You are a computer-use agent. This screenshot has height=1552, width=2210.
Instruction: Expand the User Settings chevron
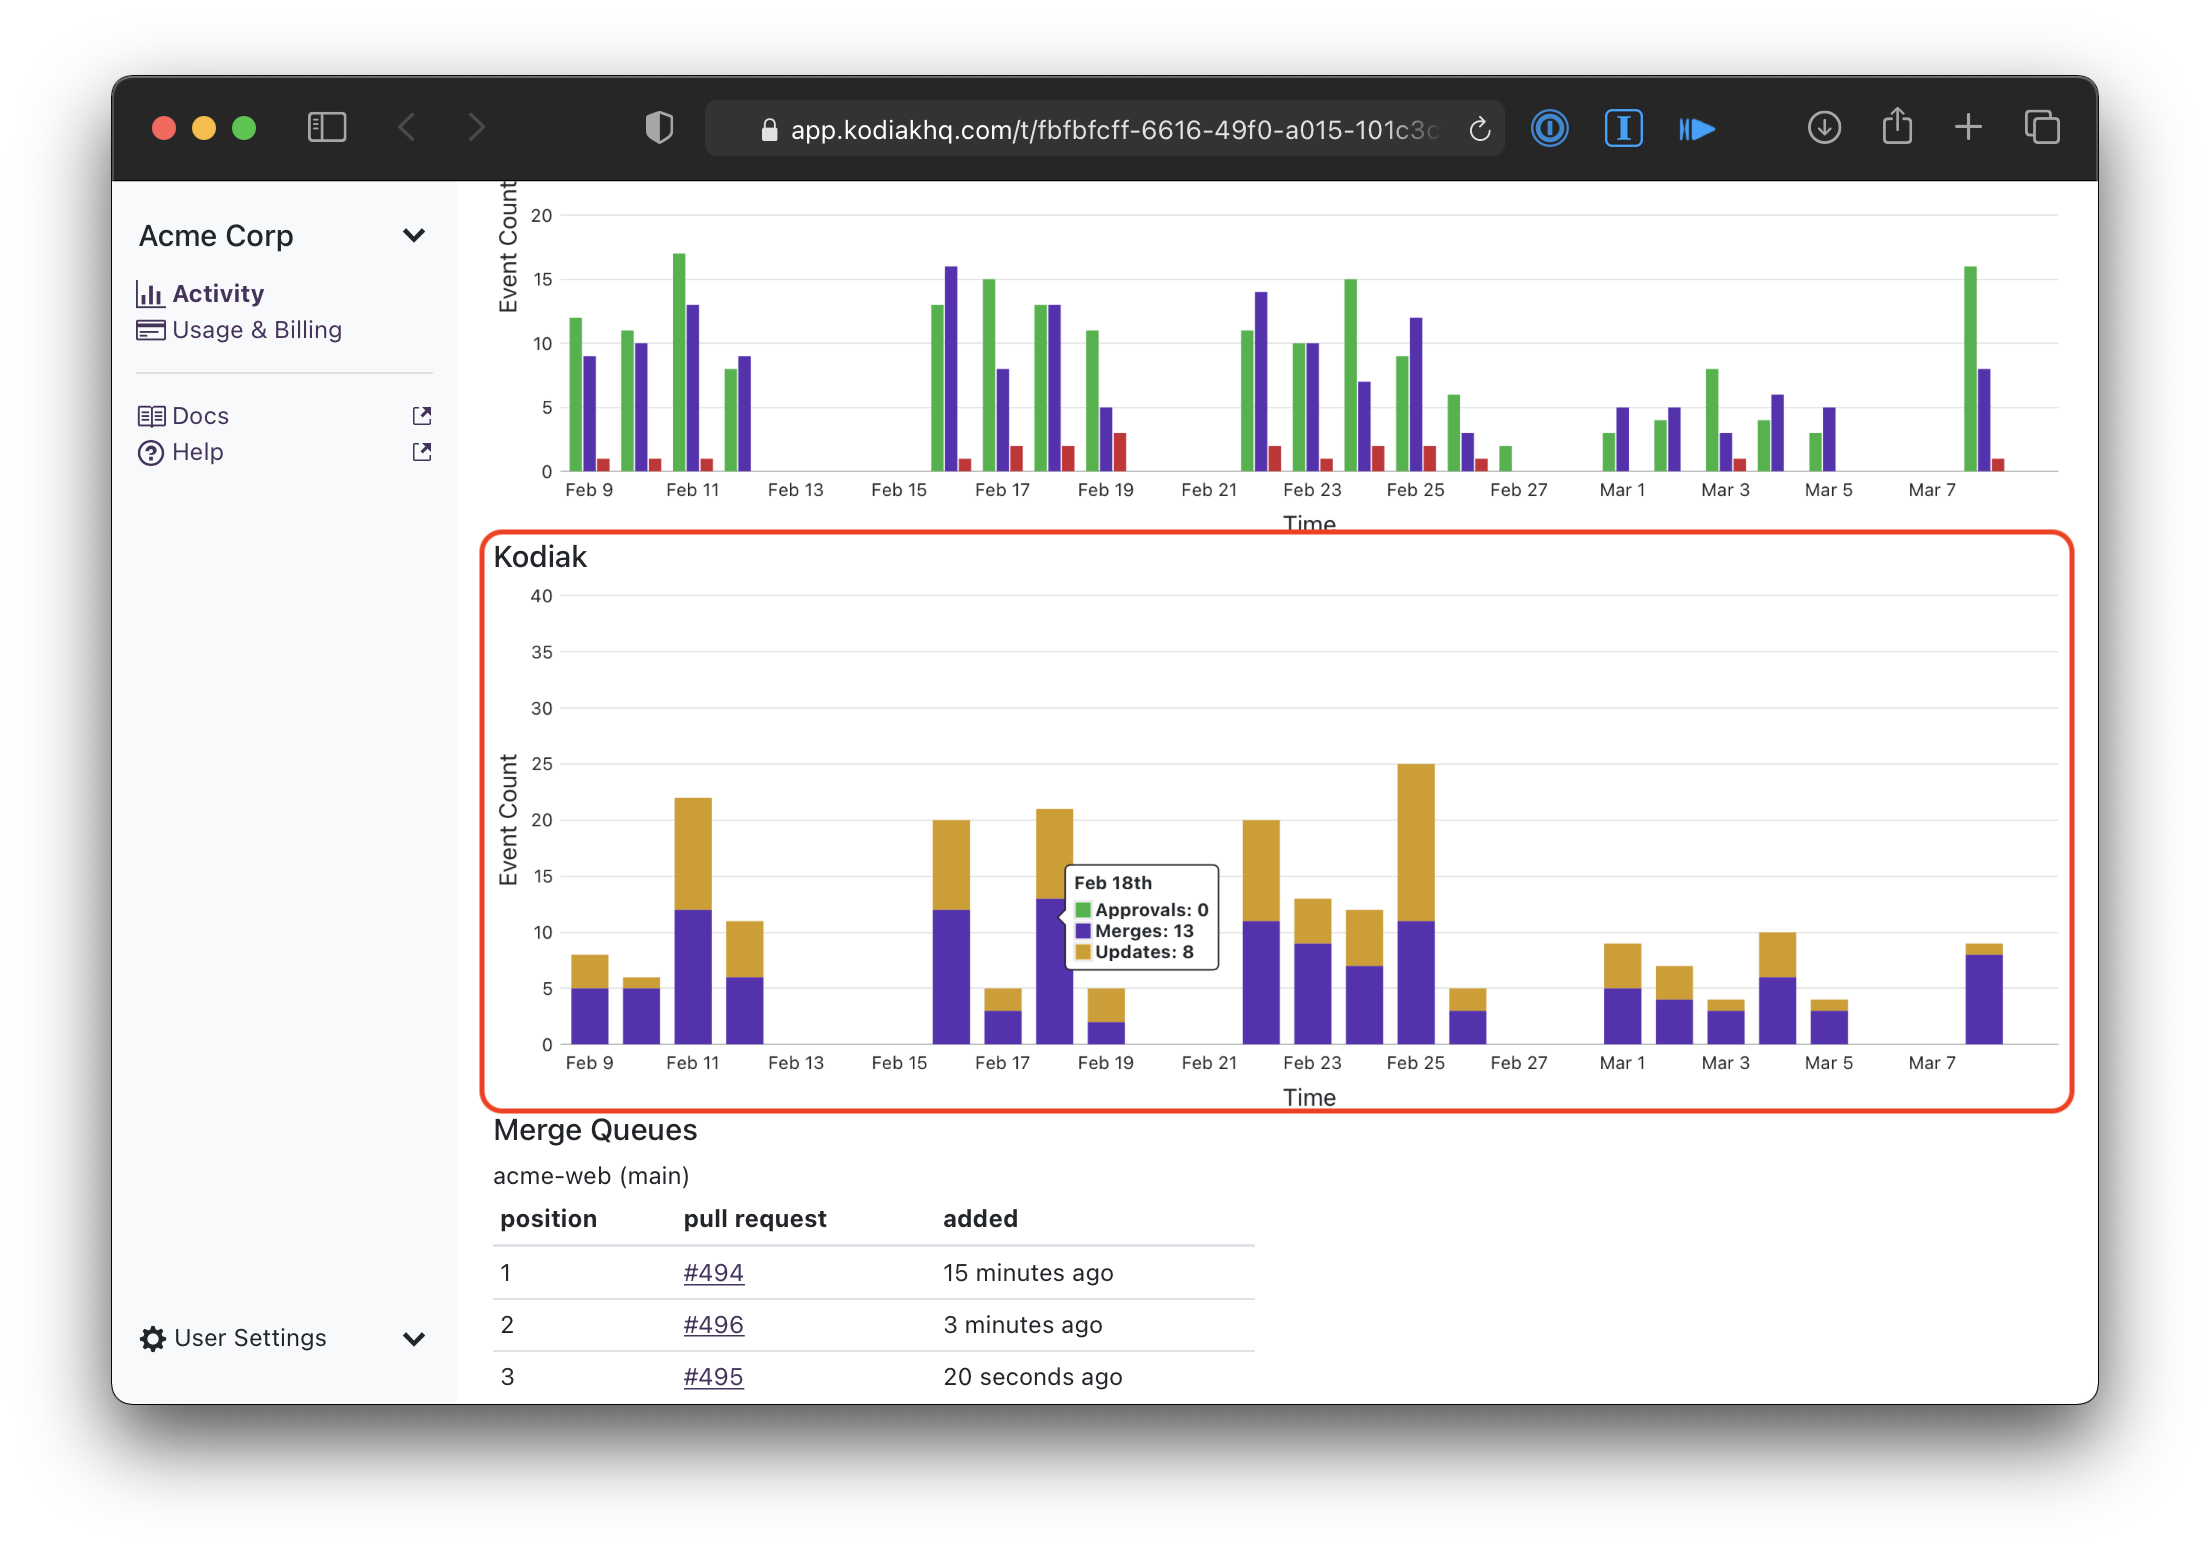413,1339
